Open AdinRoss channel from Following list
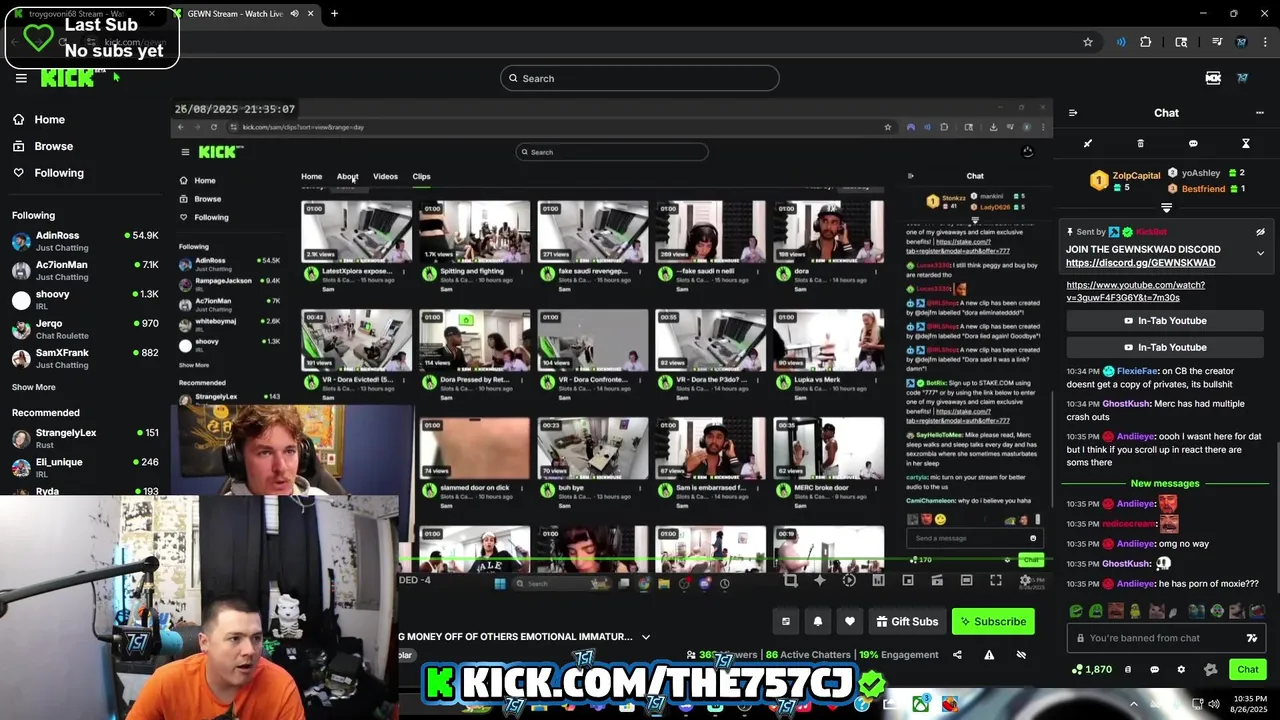Image resolution: width=1280 pixels, height=720 pixels. (x=85, y=241)
